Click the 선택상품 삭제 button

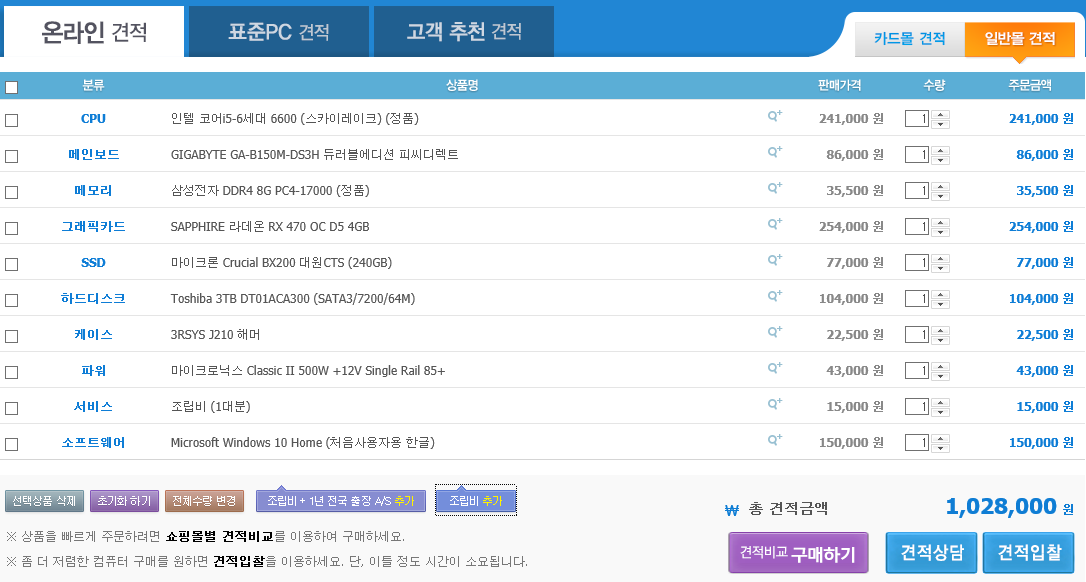click(44, 501)
